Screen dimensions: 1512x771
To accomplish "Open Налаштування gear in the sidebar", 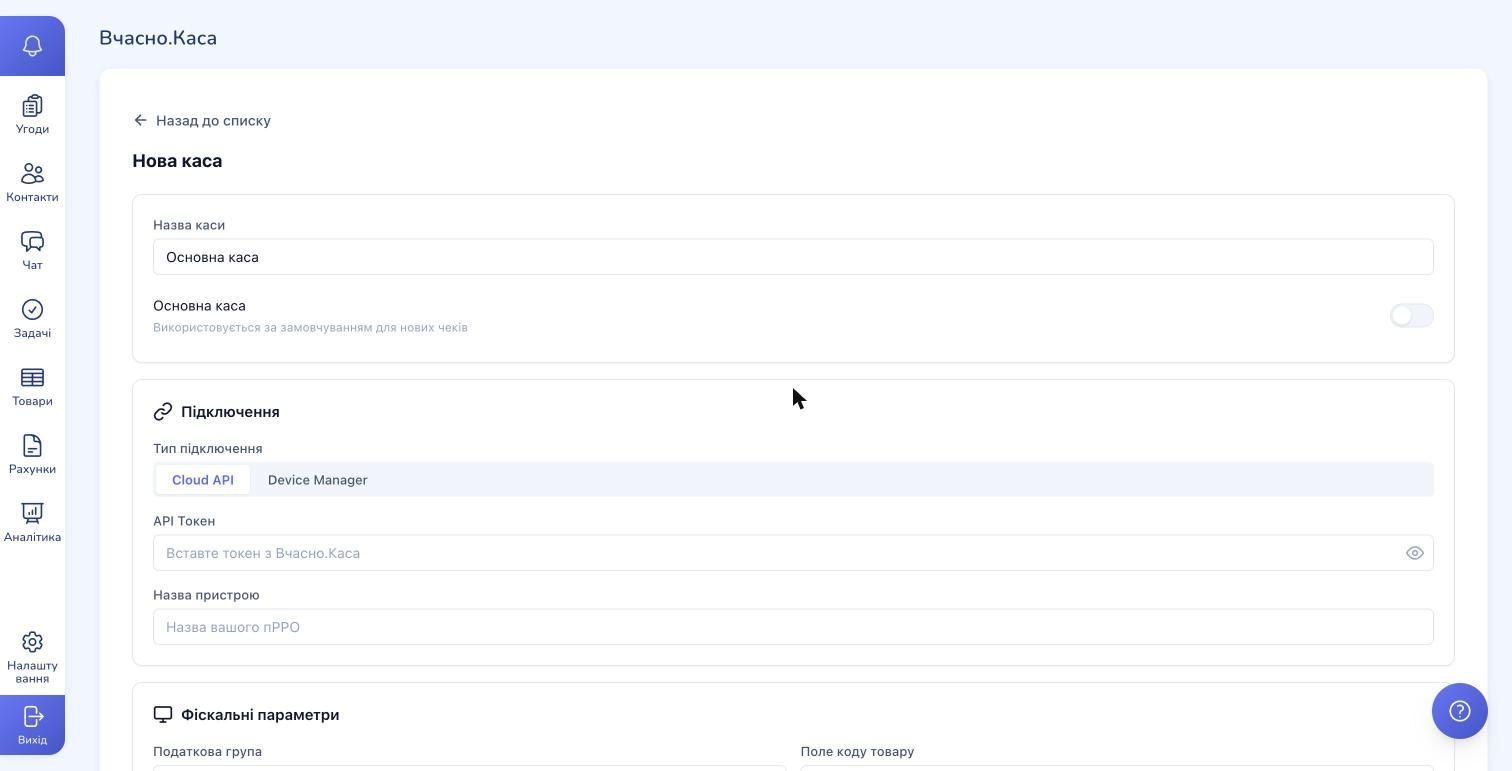I will coord(32,642).
